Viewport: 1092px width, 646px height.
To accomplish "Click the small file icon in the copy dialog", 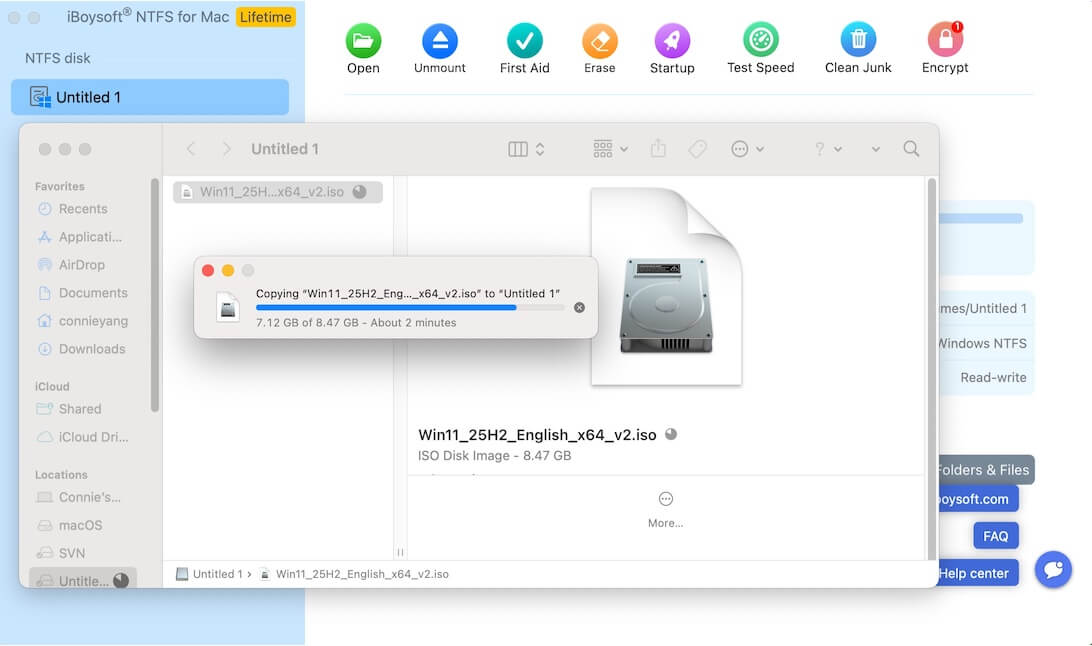I will [x=228, y=308].
